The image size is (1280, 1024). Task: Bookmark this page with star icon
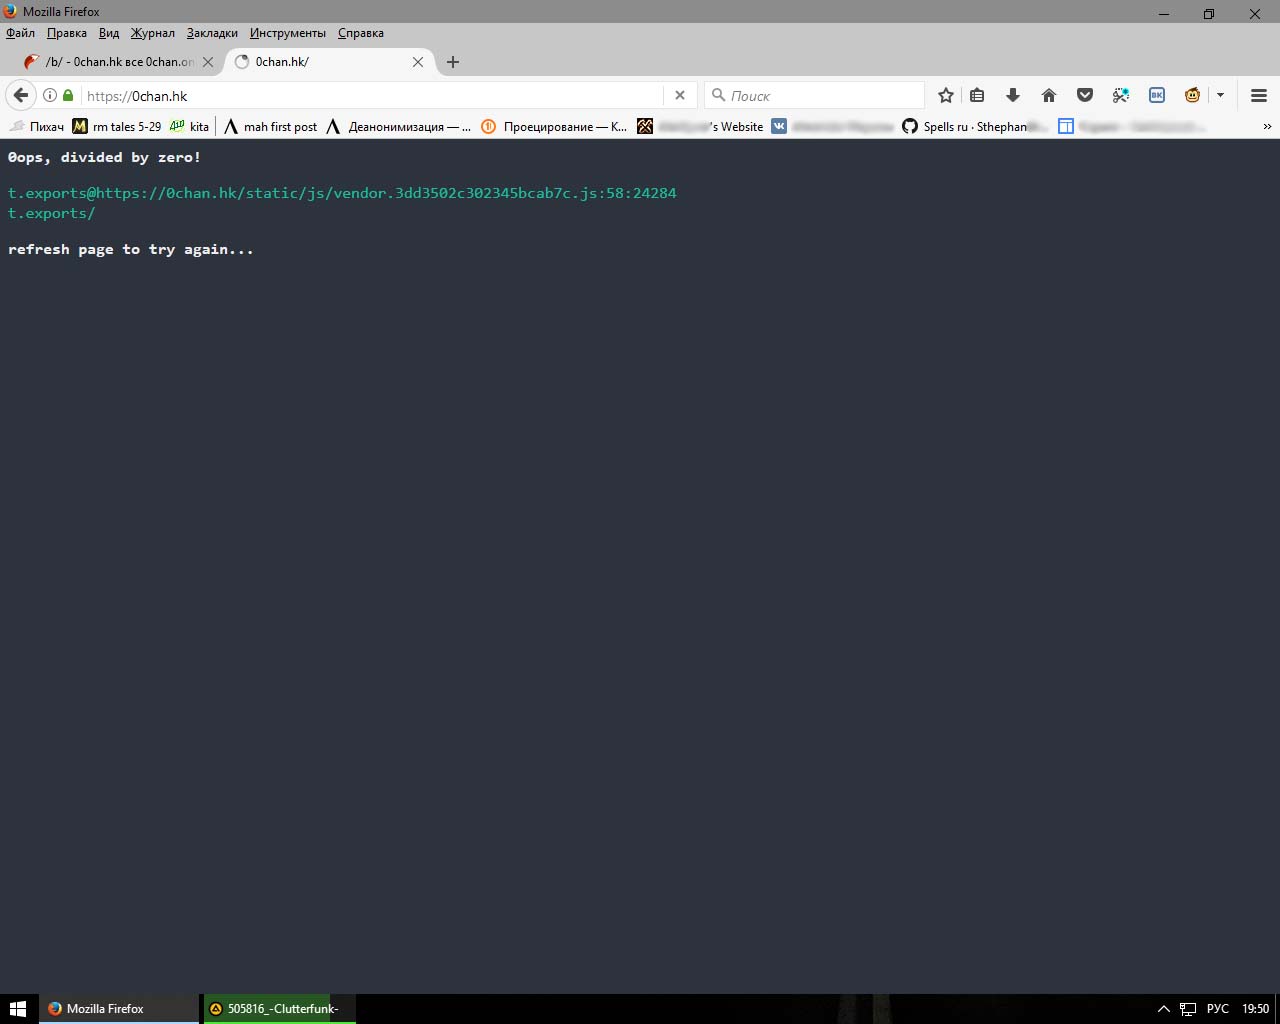click(946, 96)
